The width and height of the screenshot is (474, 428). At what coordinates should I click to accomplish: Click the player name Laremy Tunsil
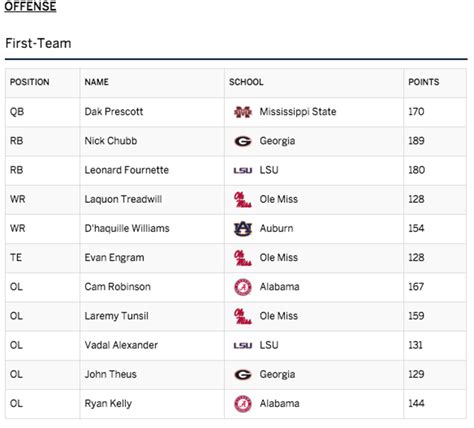coord(116,316)
